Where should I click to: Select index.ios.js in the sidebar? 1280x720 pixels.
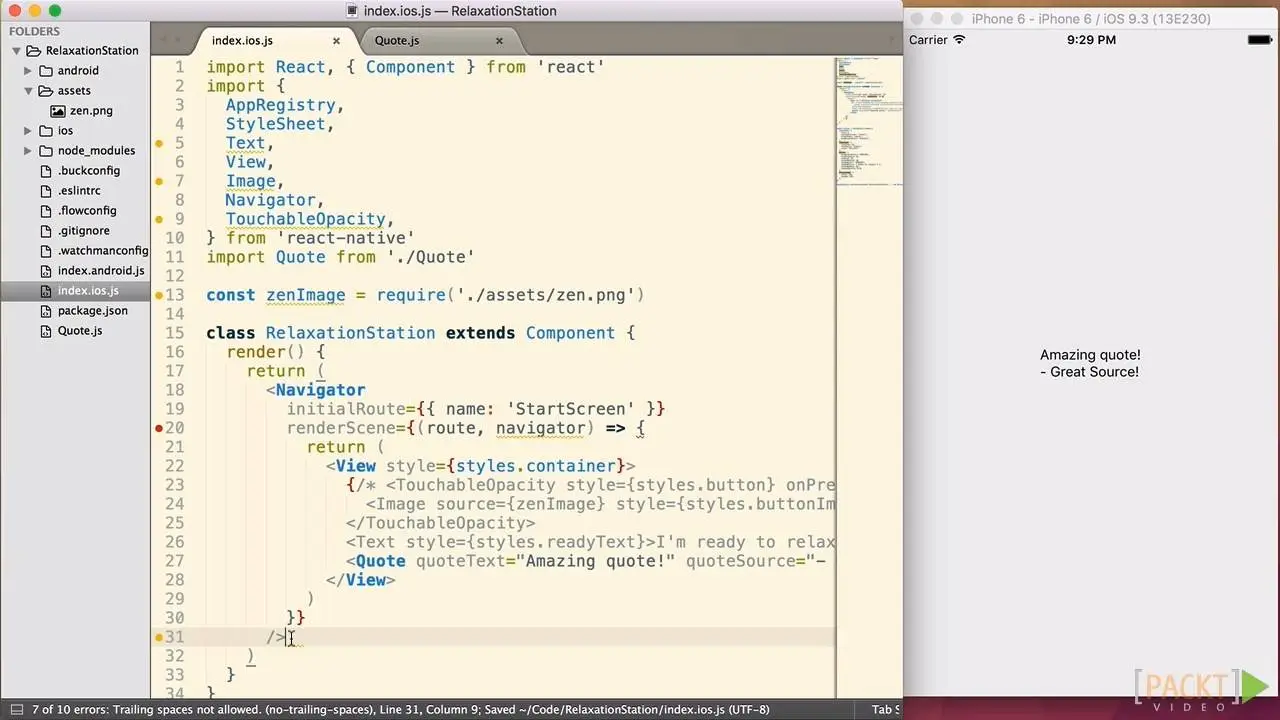[88, 291]
